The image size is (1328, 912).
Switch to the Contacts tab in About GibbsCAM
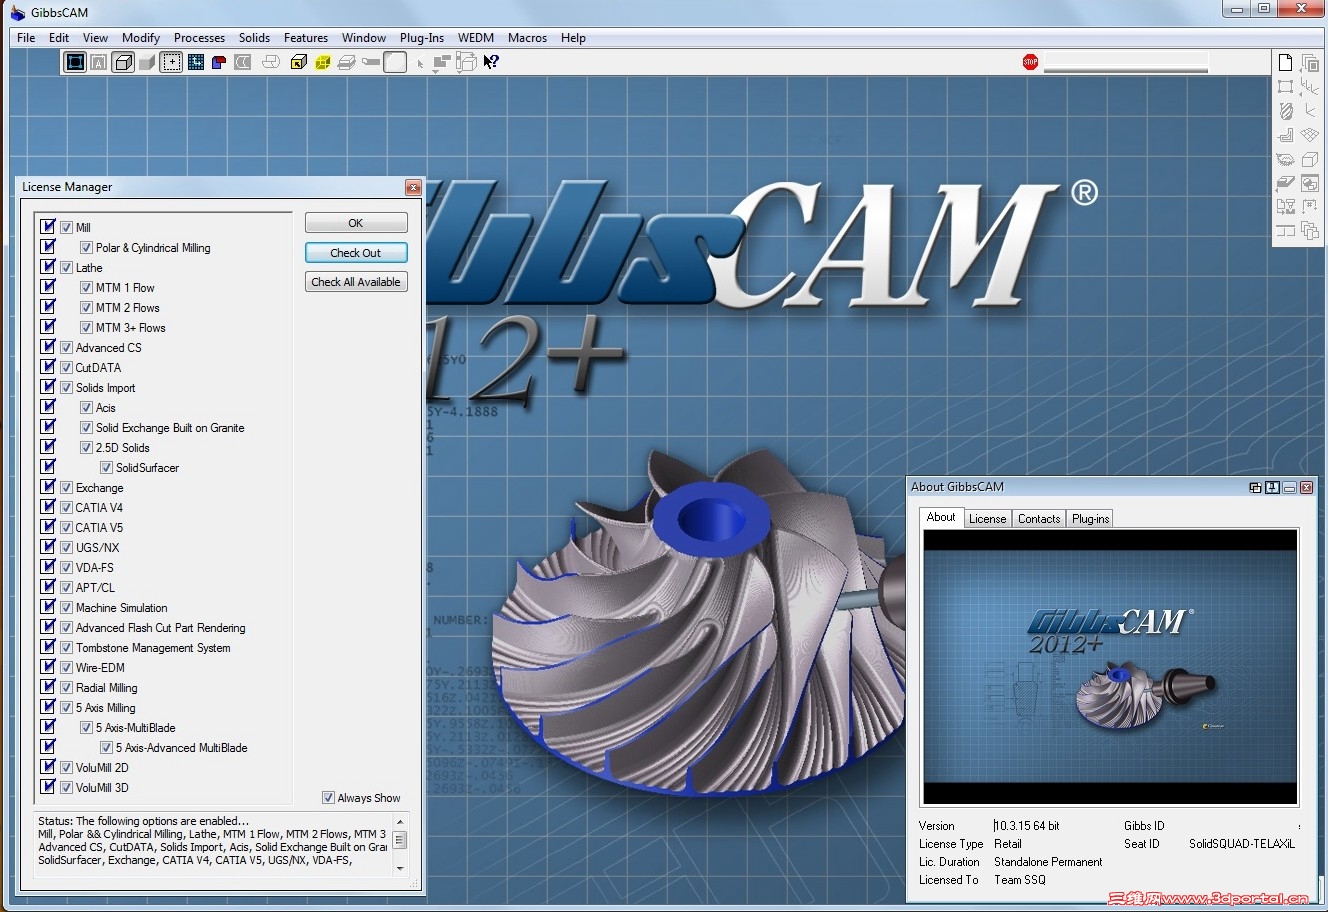(1038, 518)
